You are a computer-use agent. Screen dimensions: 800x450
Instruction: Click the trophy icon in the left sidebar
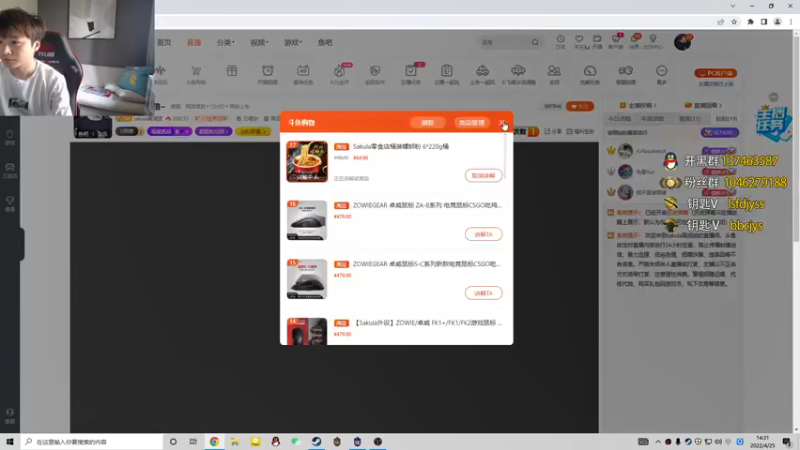pyautogui.click(x=10, y=201)
